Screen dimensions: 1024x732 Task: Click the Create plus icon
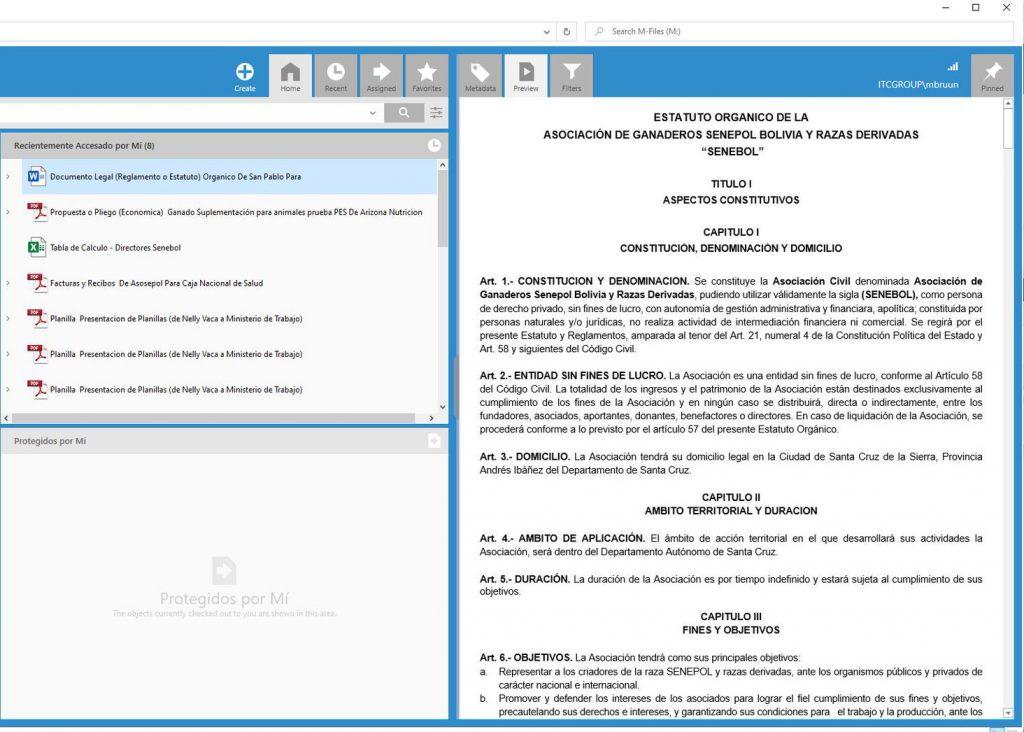[245, 73]
